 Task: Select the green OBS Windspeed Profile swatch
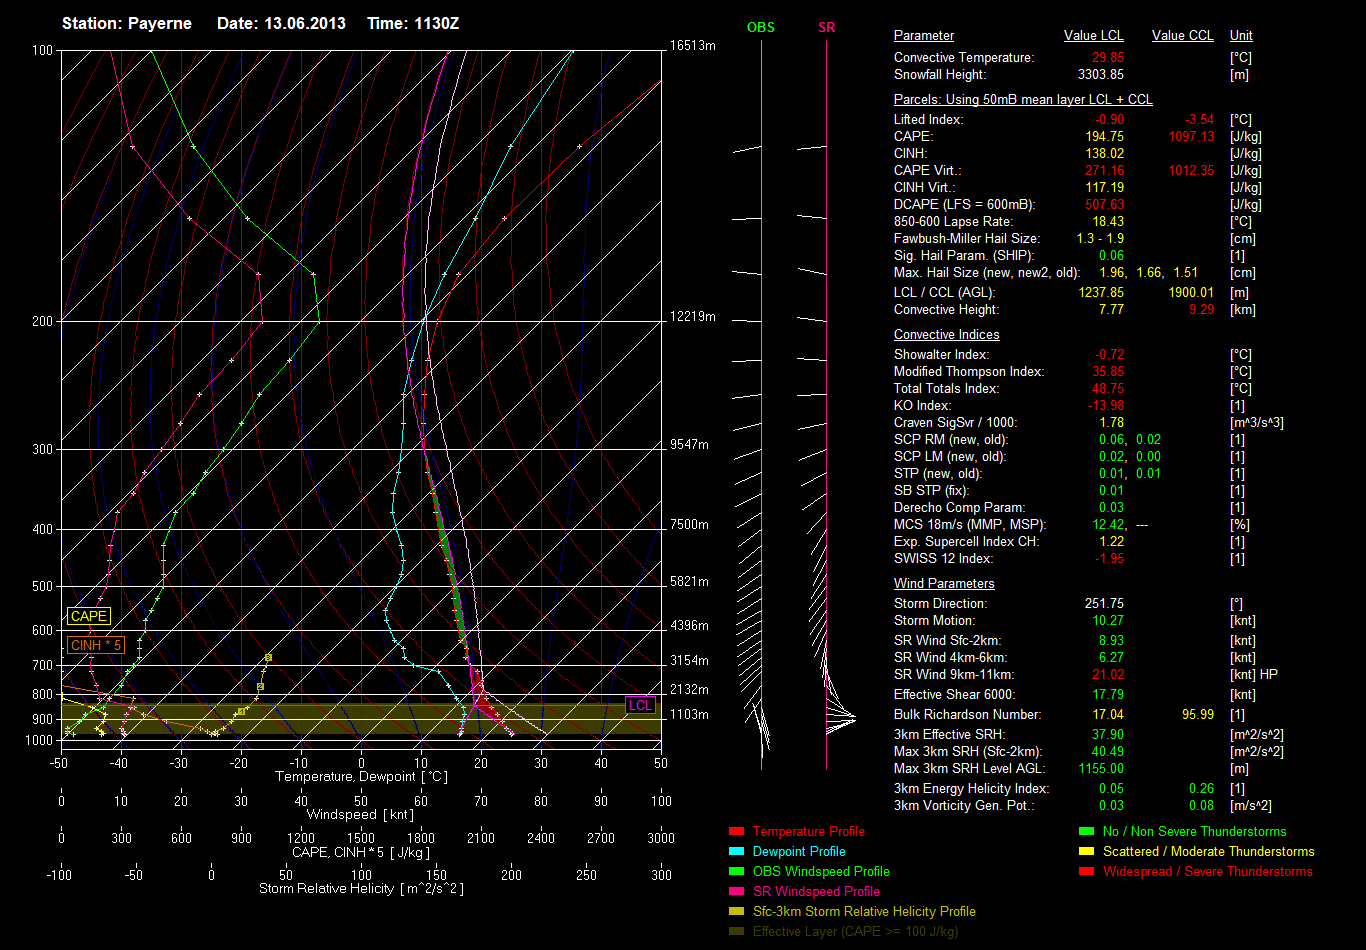(737, 871)
